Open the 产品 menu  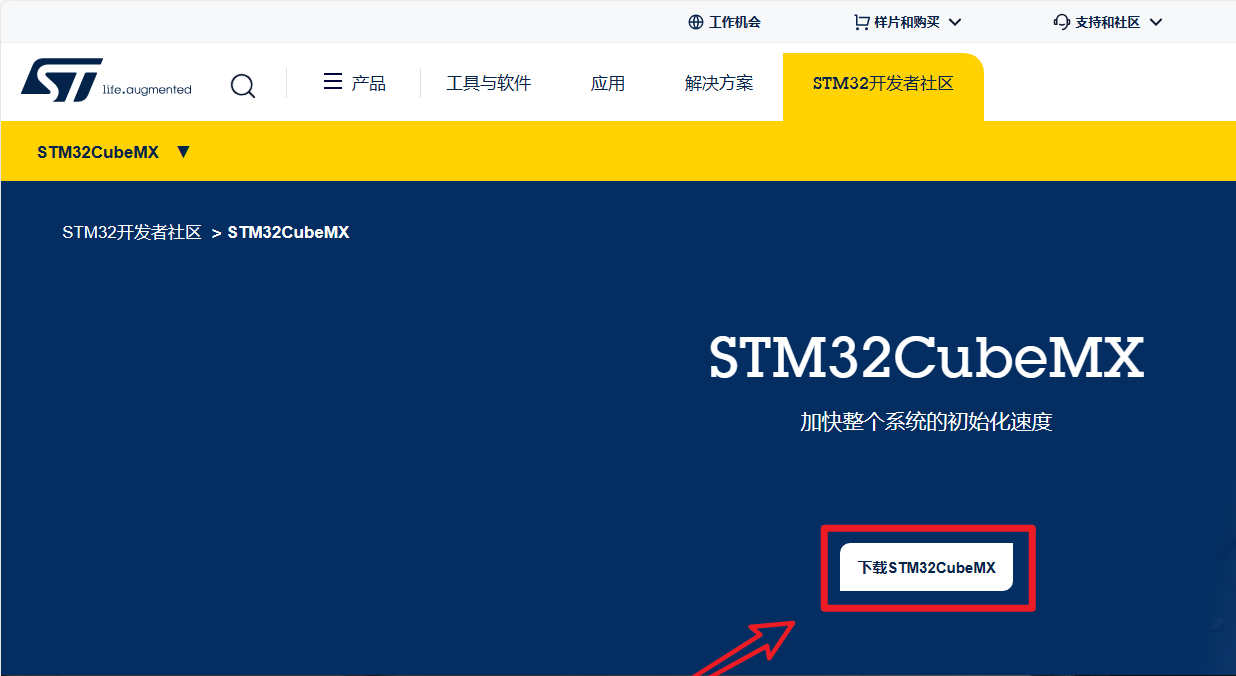(369, 83)
